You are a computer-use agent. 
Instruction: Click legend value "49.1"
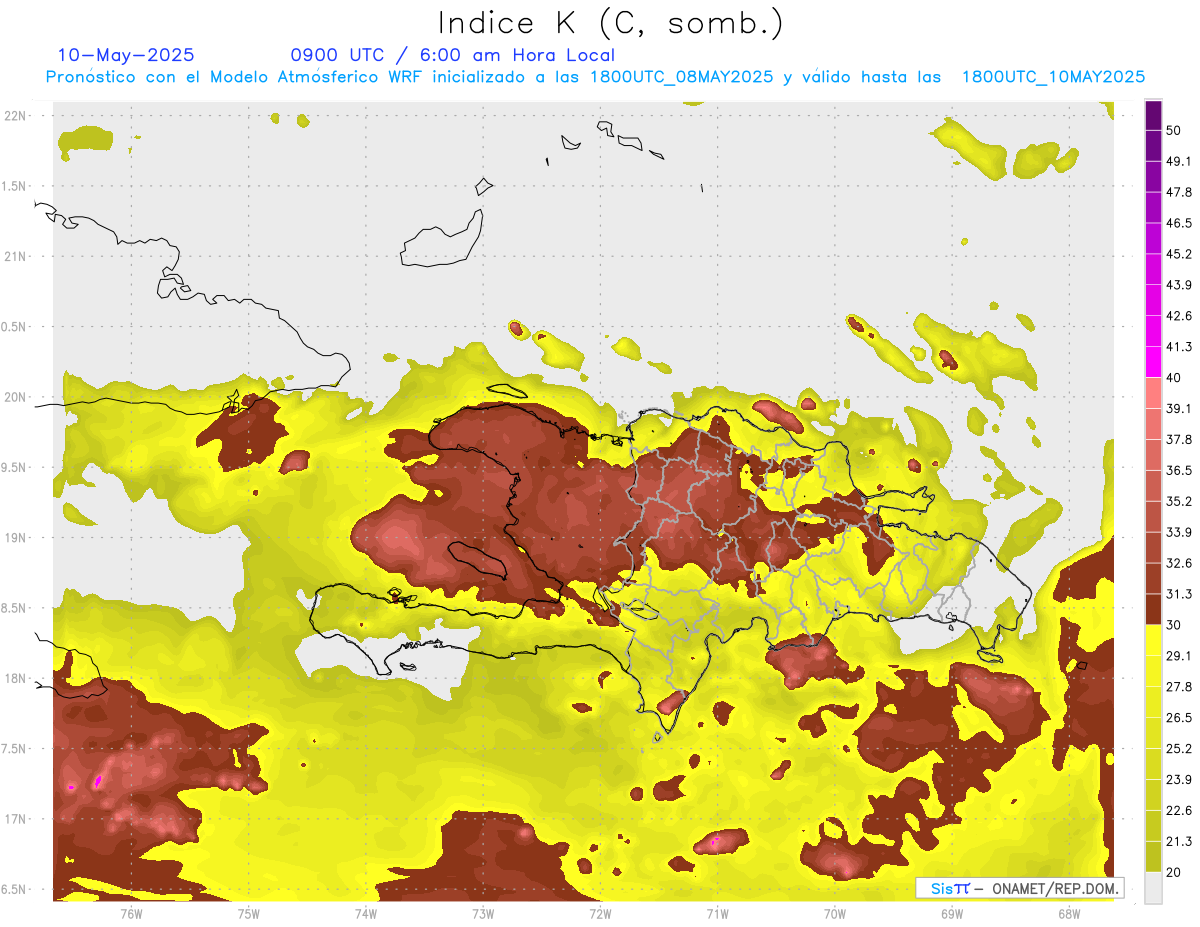[1179, 161]
